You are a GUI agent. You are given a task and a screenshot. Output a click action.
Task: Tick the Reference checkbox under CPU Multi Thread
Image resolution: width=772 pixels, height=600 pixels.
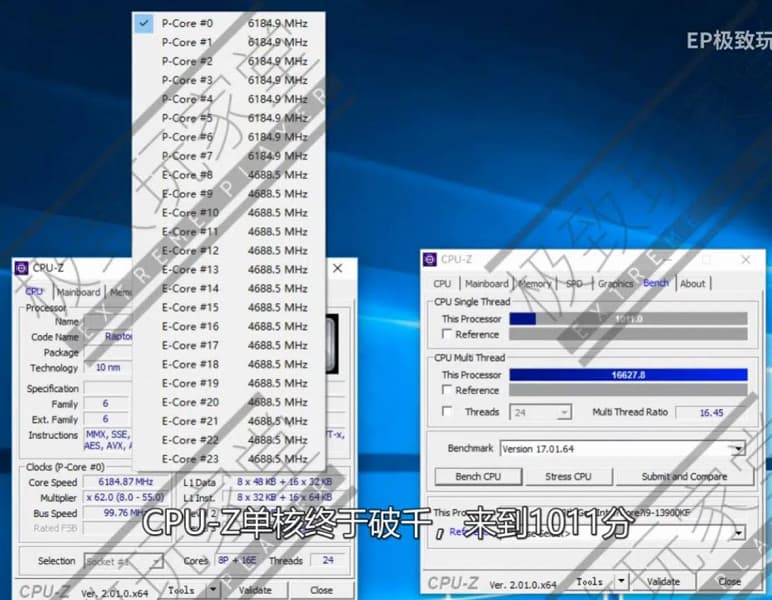pyautogui.click(x=447, y=390)
